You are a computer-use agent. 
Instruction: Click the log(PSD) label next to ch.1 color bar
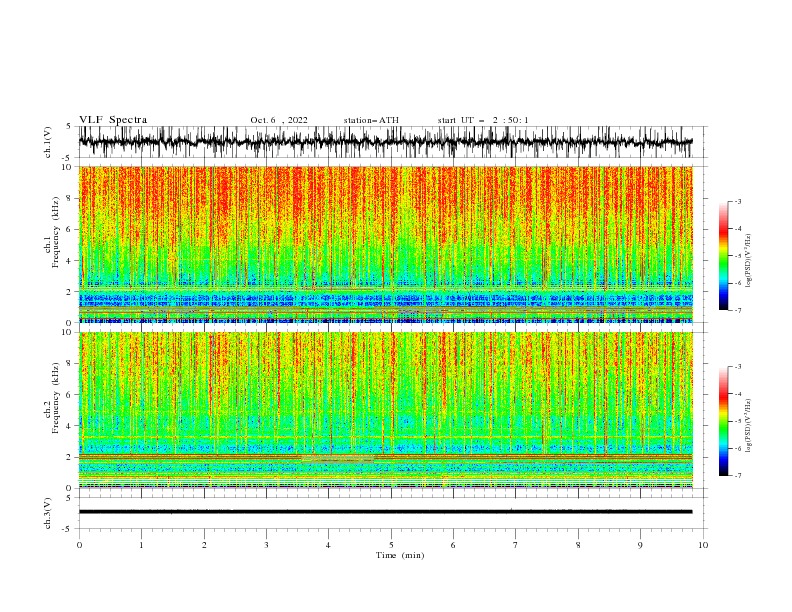click(x=748, y=261)
